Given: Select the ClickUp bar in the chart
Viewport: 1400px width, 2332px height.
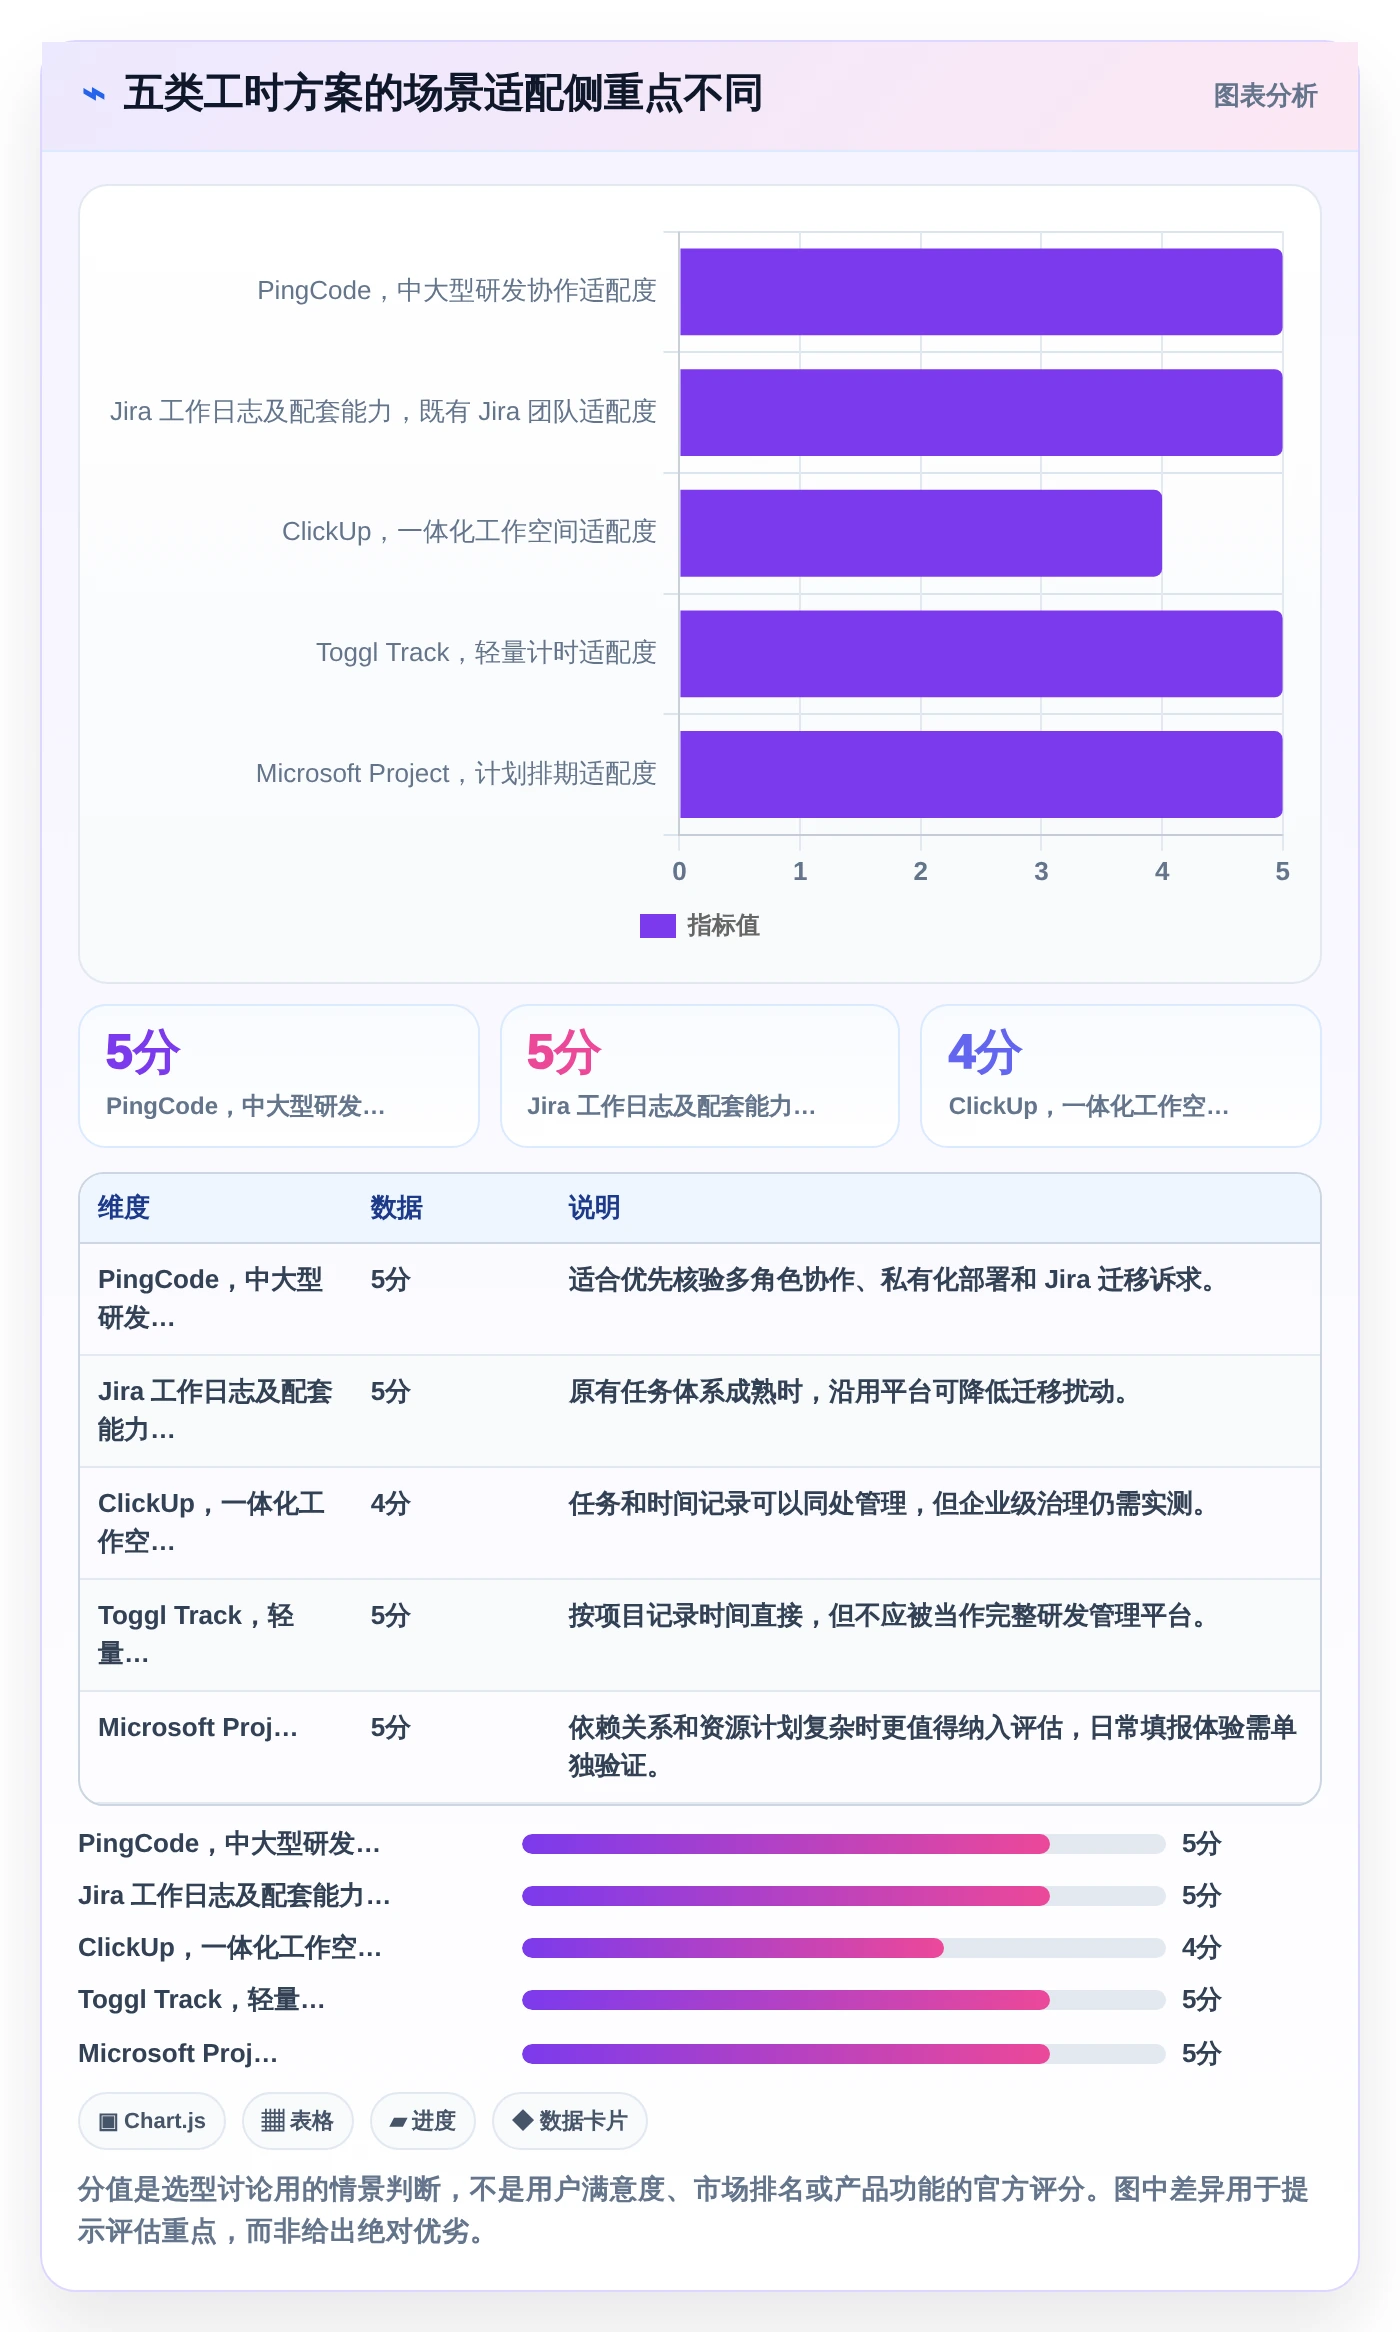Looking at the screenshot, I should tap(921, 533).
